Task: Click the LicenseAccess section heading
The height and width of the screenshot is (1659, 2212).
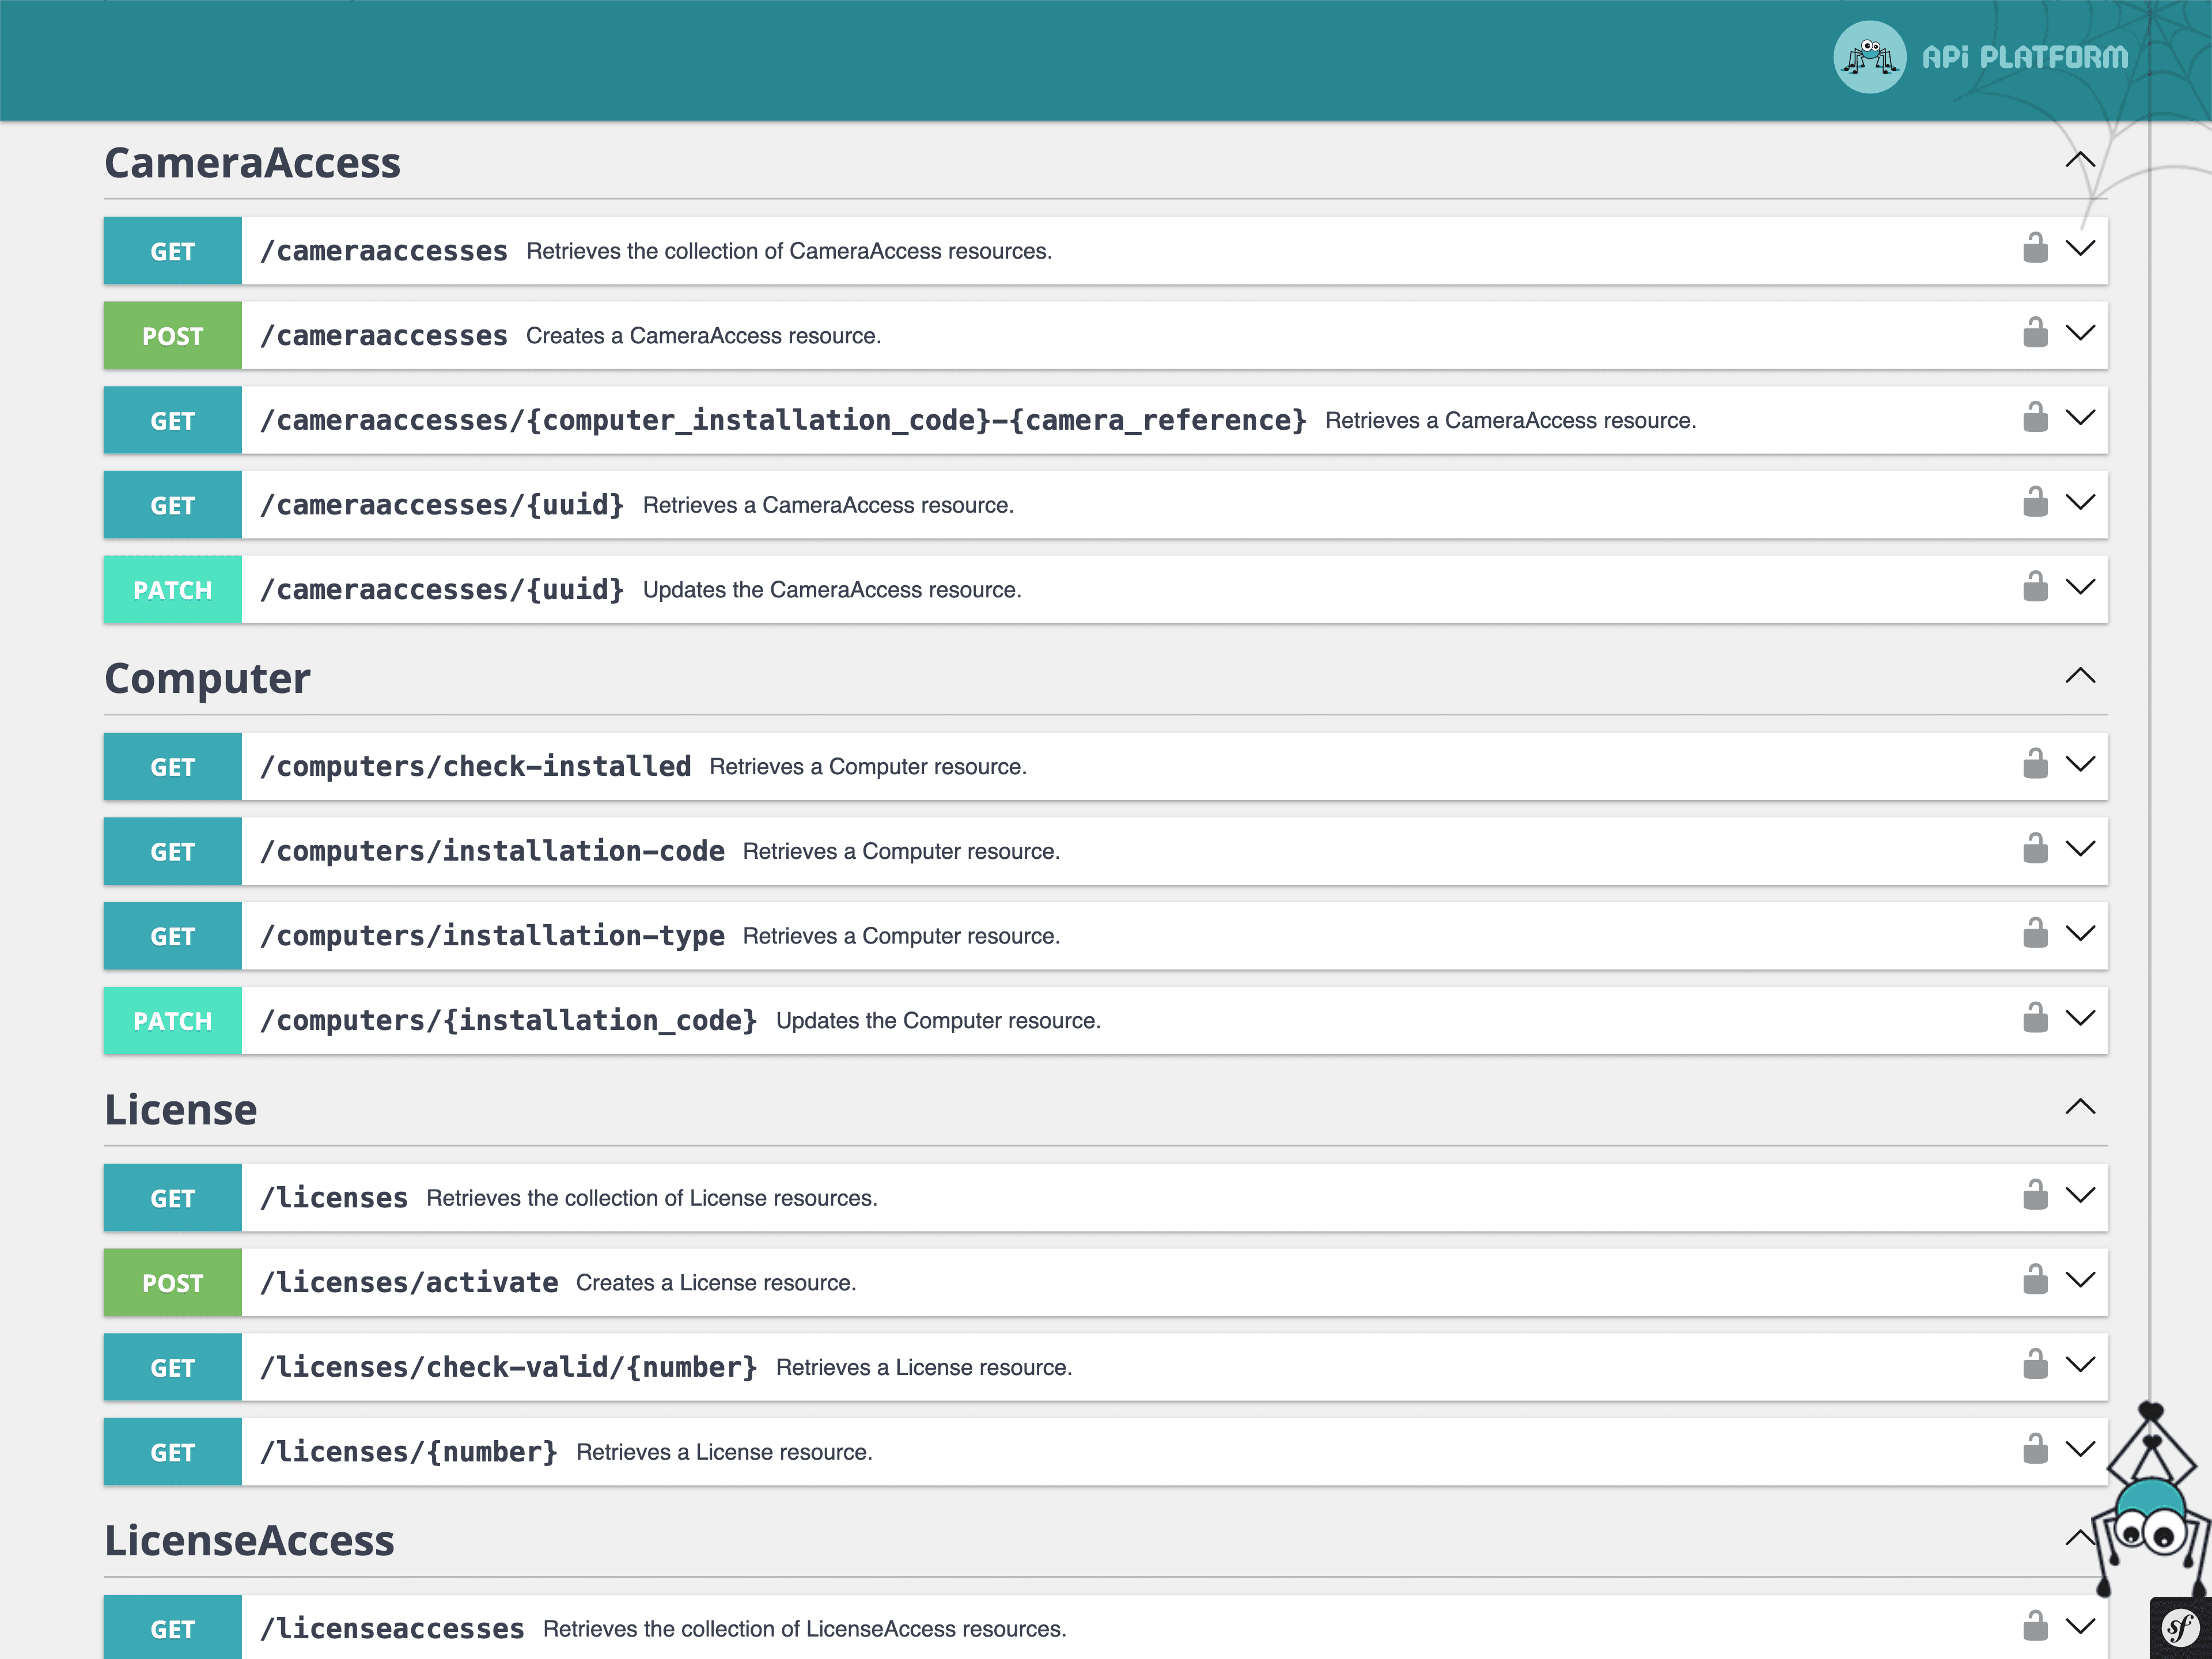Action: [x=249, y=1540]
